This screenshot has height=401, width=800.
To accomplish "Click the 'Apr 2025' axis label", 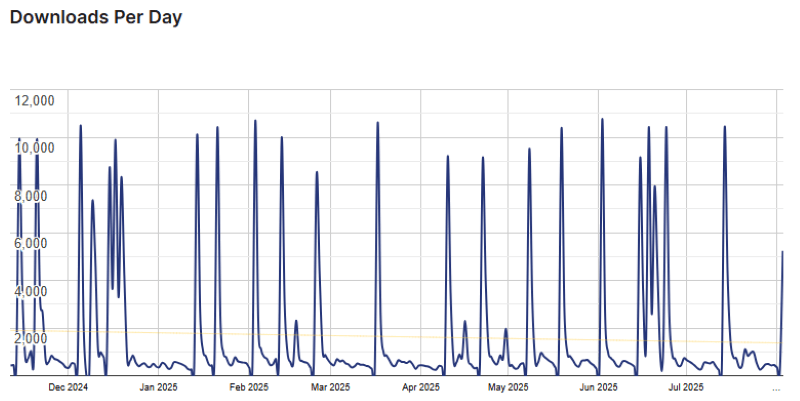I will tap(420, 388).
